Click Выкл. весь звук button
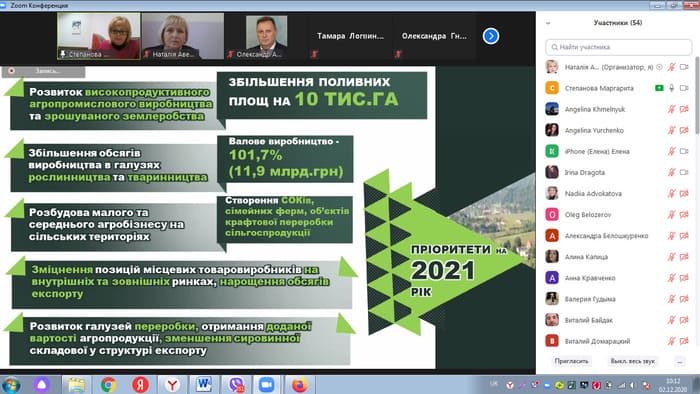 point(632,361)
